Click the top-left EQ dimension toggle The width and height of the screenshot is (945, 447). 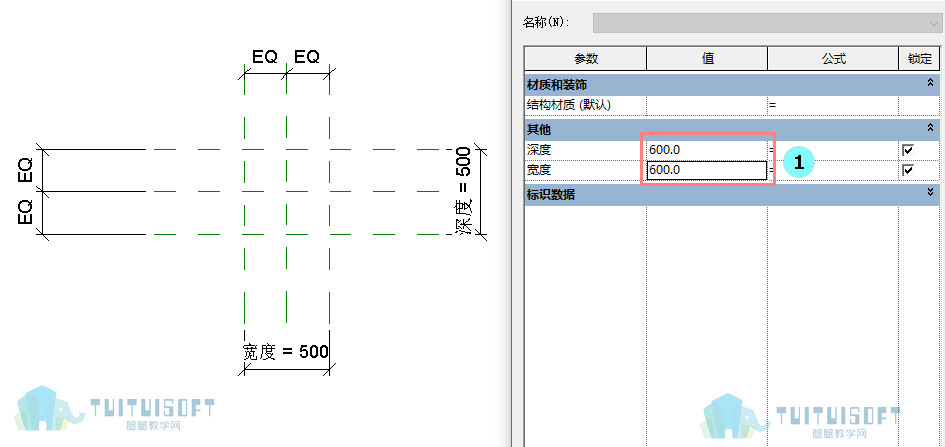[265, 57]
